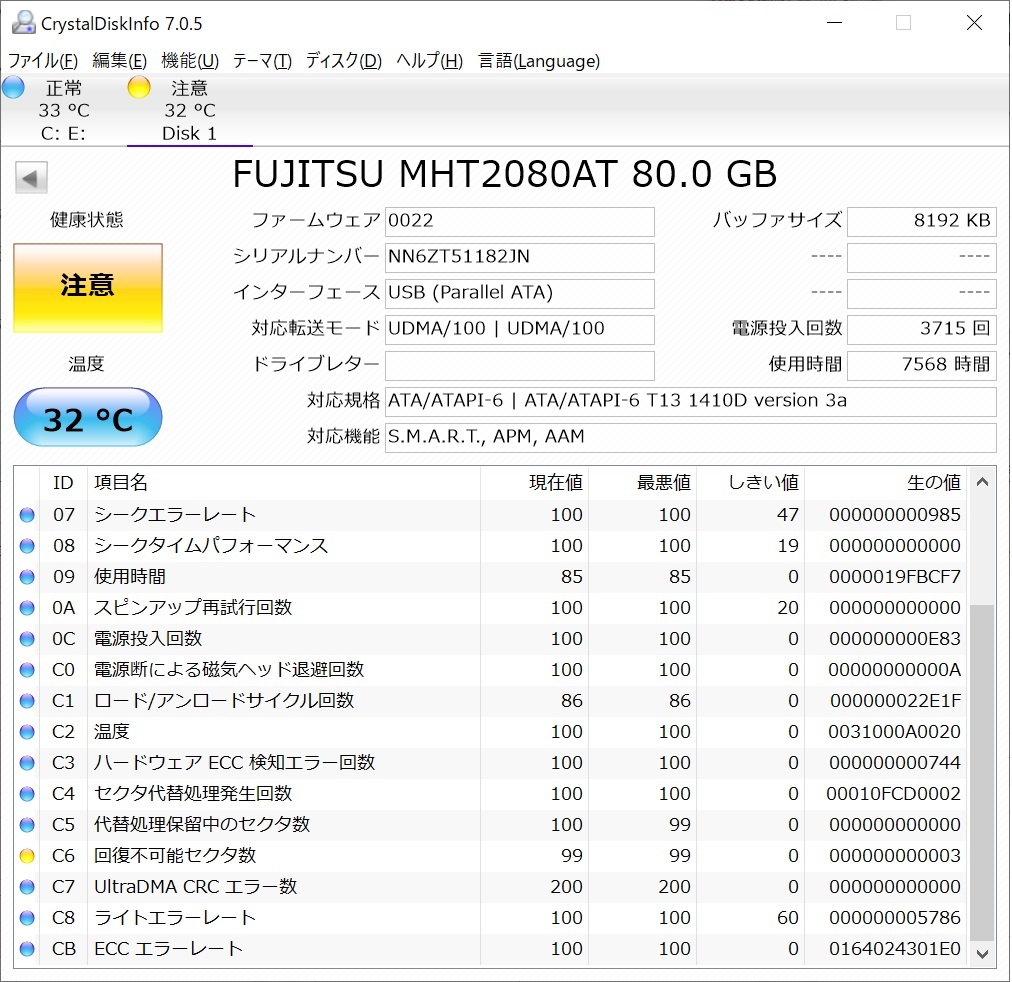1012x982 pixels.
Task: Click status dot for C3 ハードウェア ECC row
Action: [x=27, y=763]
